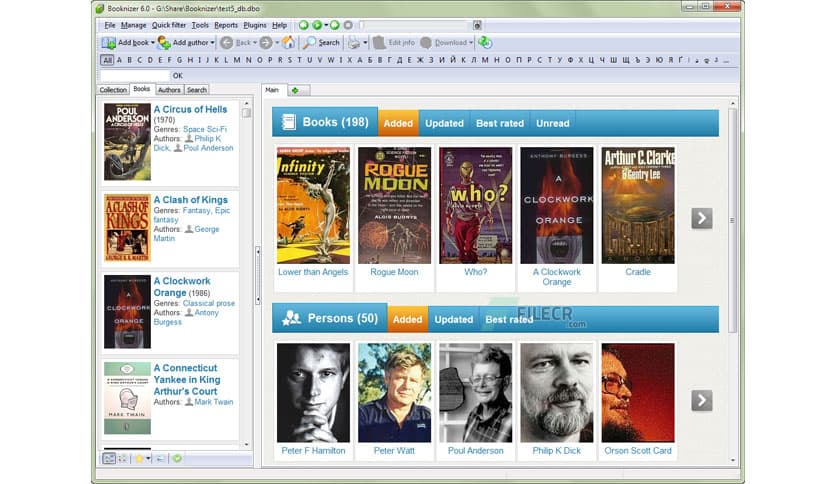The width and height of the screenshot is (836, 484).
Task: Click the progress slider in menu bar
Action: pos(415,25)
